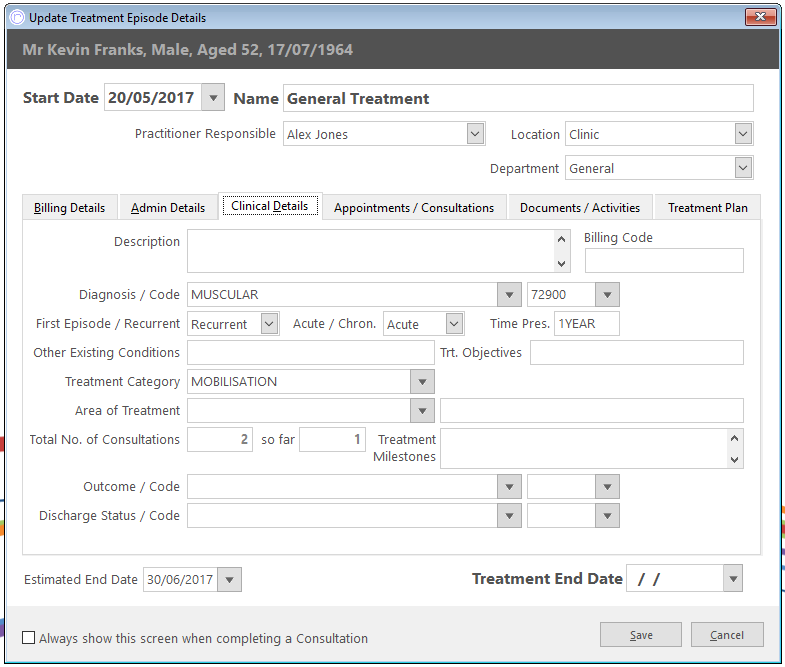Click the Treatment End Date field

tap(675, 578)
